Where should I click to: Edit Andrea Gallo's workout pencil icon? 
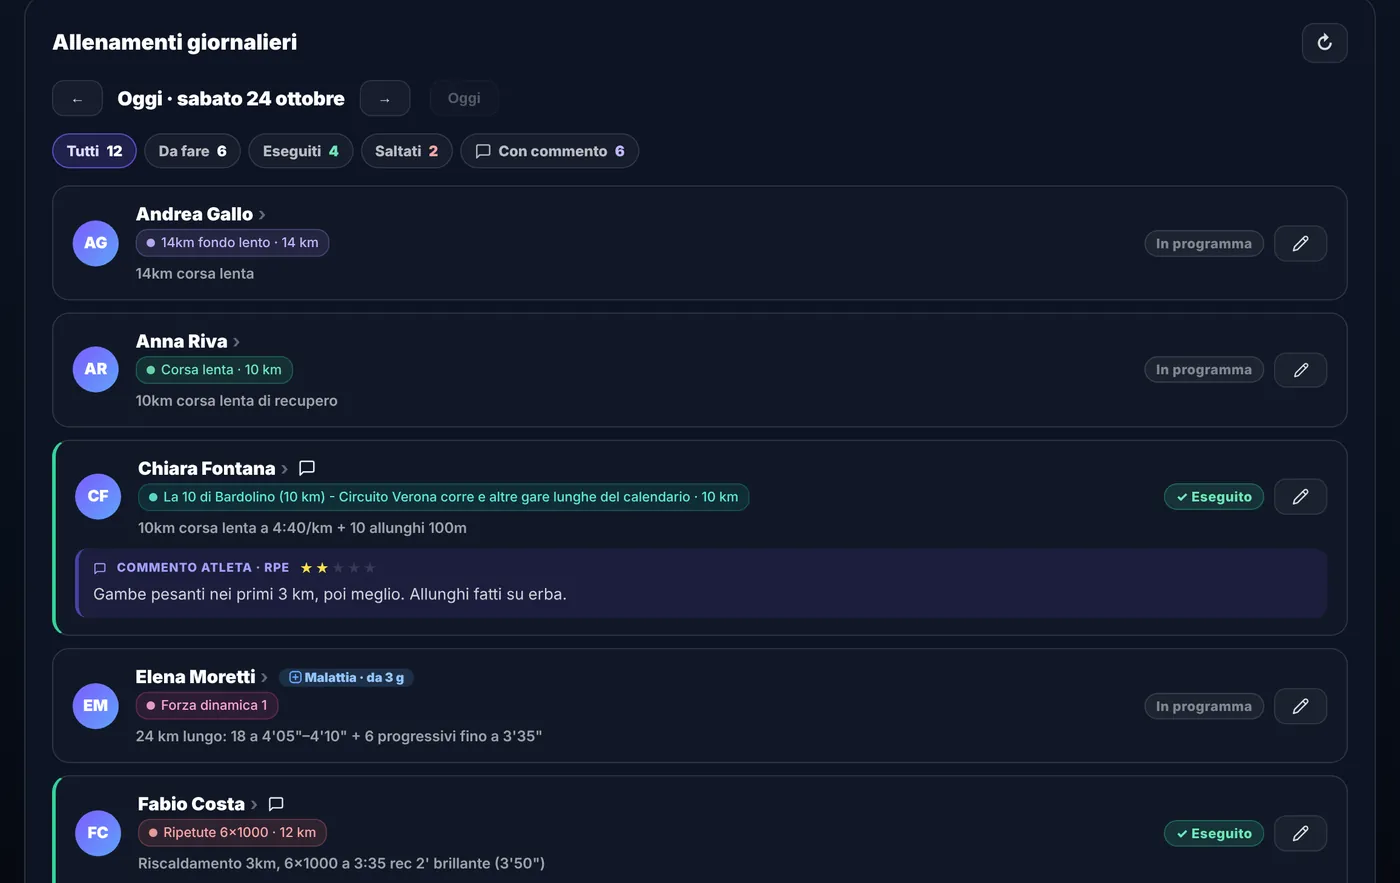[1300, 243]
